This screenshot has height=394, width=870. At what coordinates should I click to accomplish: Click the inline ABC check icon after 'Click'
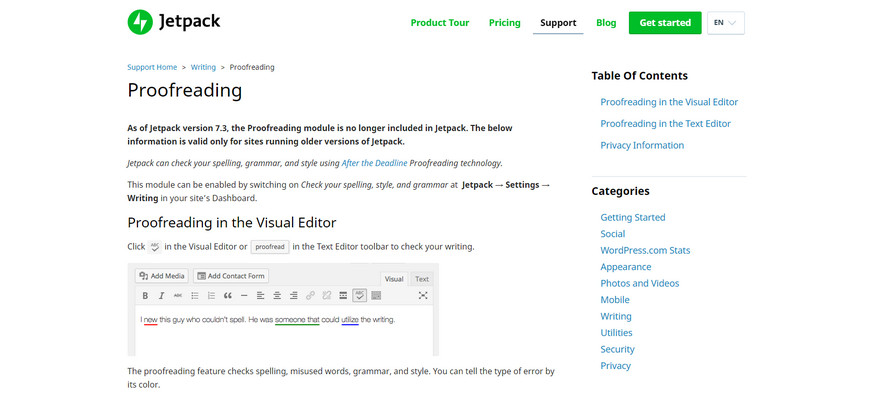[155, 247]
